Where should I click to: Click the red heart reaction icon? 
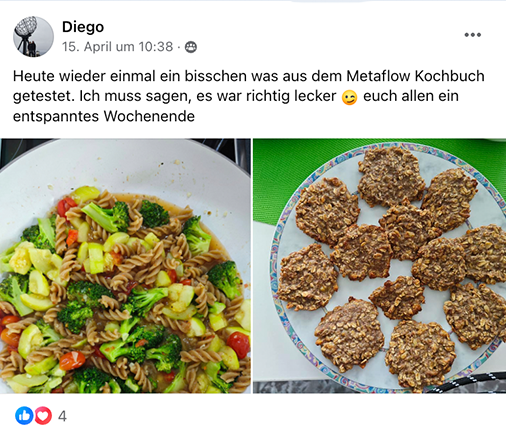pyautogui.click(x=43, y=416)
